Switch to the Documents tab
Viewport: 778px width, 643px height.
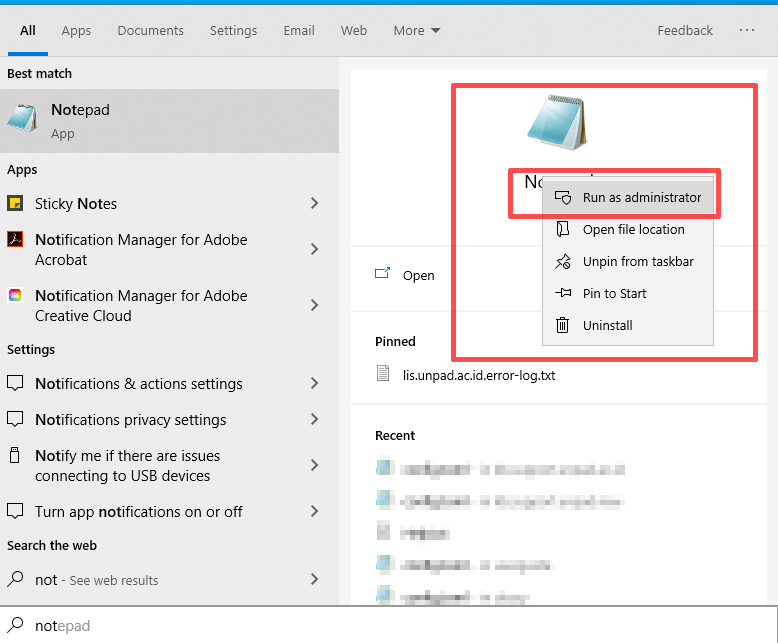point(150,31)
